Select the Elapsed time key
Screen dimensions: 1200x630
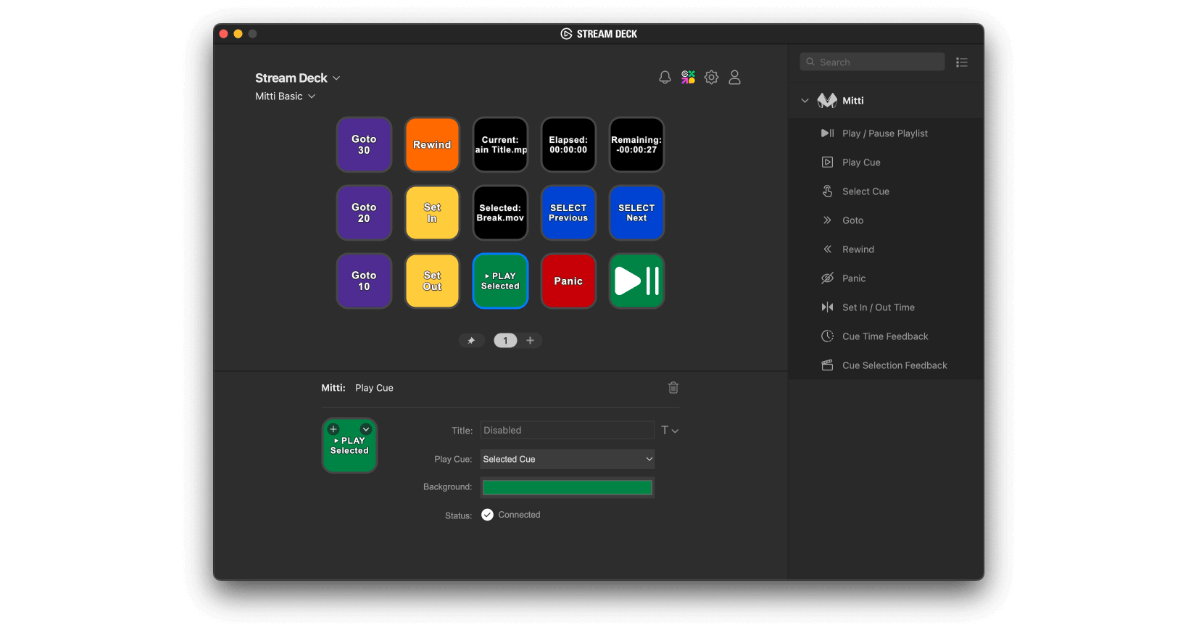568,145
